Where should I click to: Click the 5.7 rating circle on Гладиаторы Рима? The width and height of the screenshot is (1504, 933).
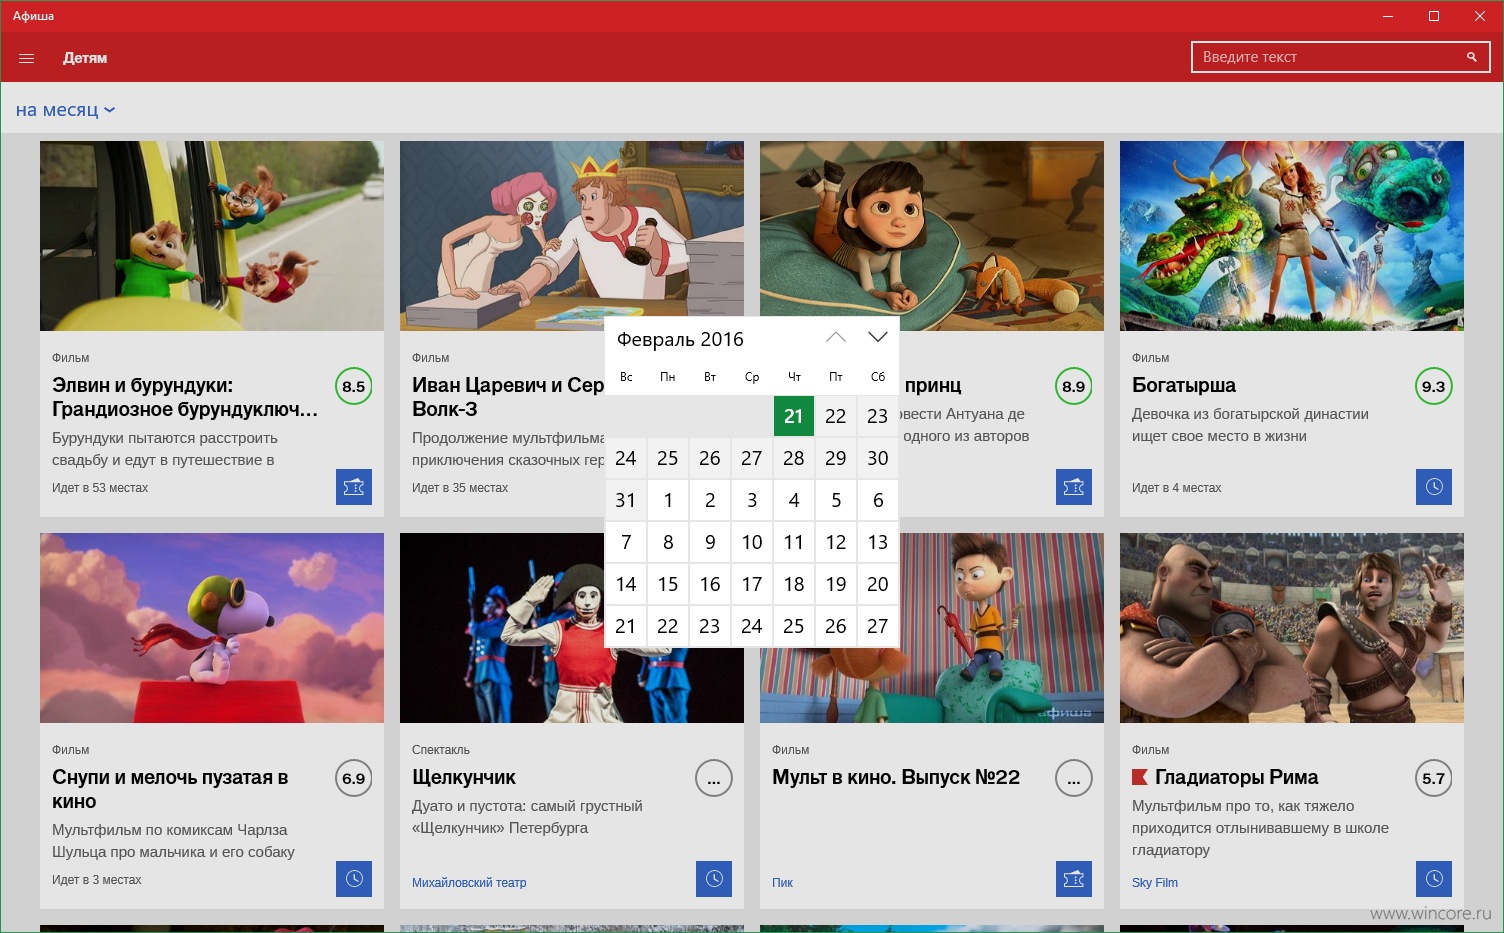tap(1434, 778)
